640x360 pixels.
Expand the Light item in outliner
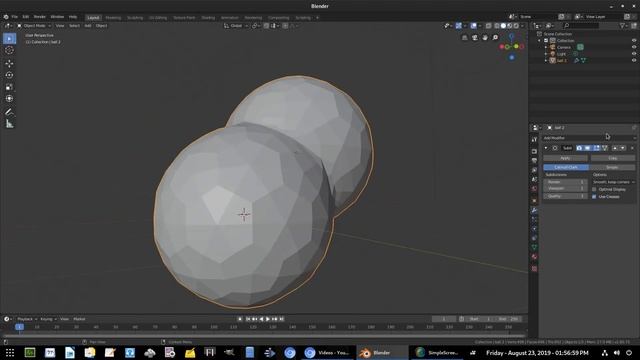(x=546, y=53)
